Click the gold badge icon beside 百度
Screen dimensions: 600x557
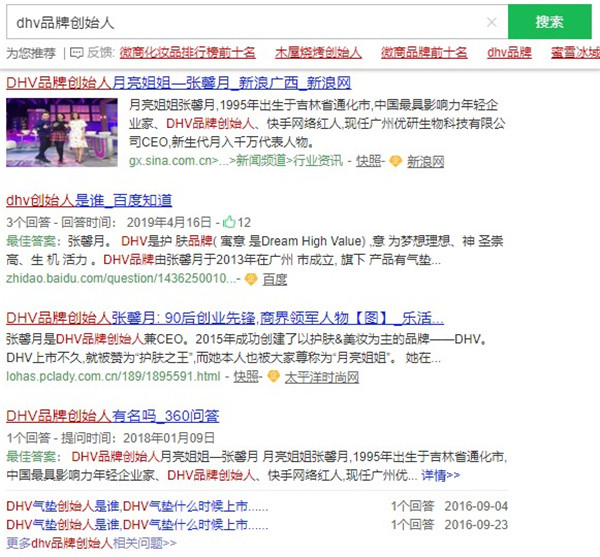click(x=251, y=279)
